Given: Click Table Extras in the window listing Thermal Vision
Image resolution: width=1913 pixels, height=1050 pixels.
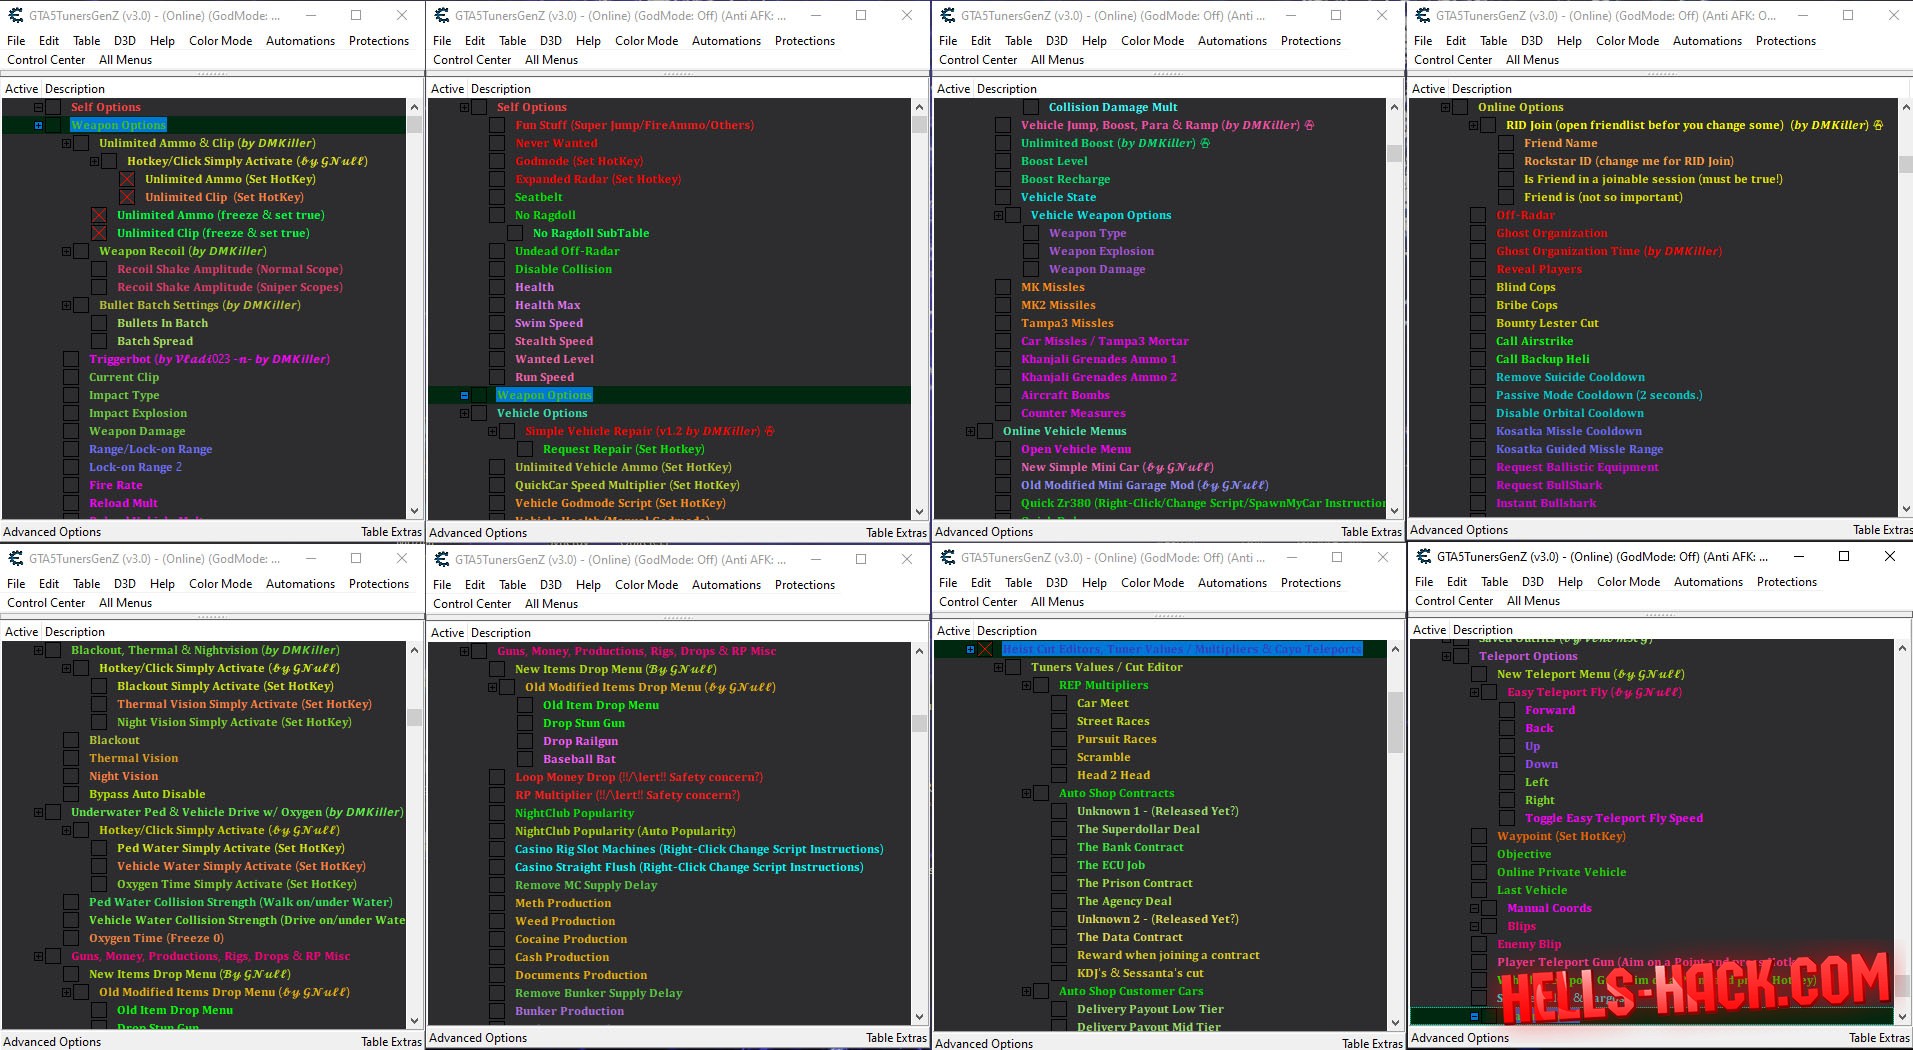Looking at the screenshot, I should 391,1041.
